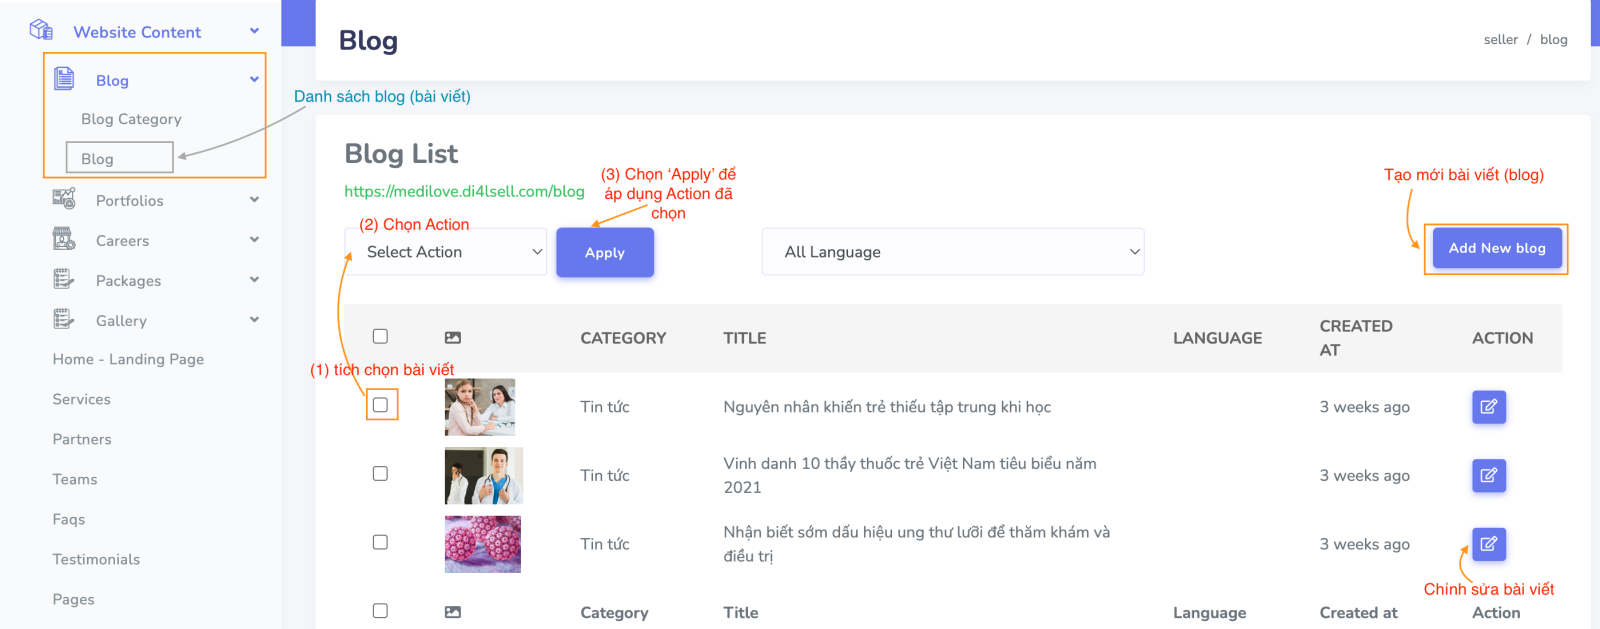Click the Add New blog button
1600x629 pixels.
point(1496,248)
